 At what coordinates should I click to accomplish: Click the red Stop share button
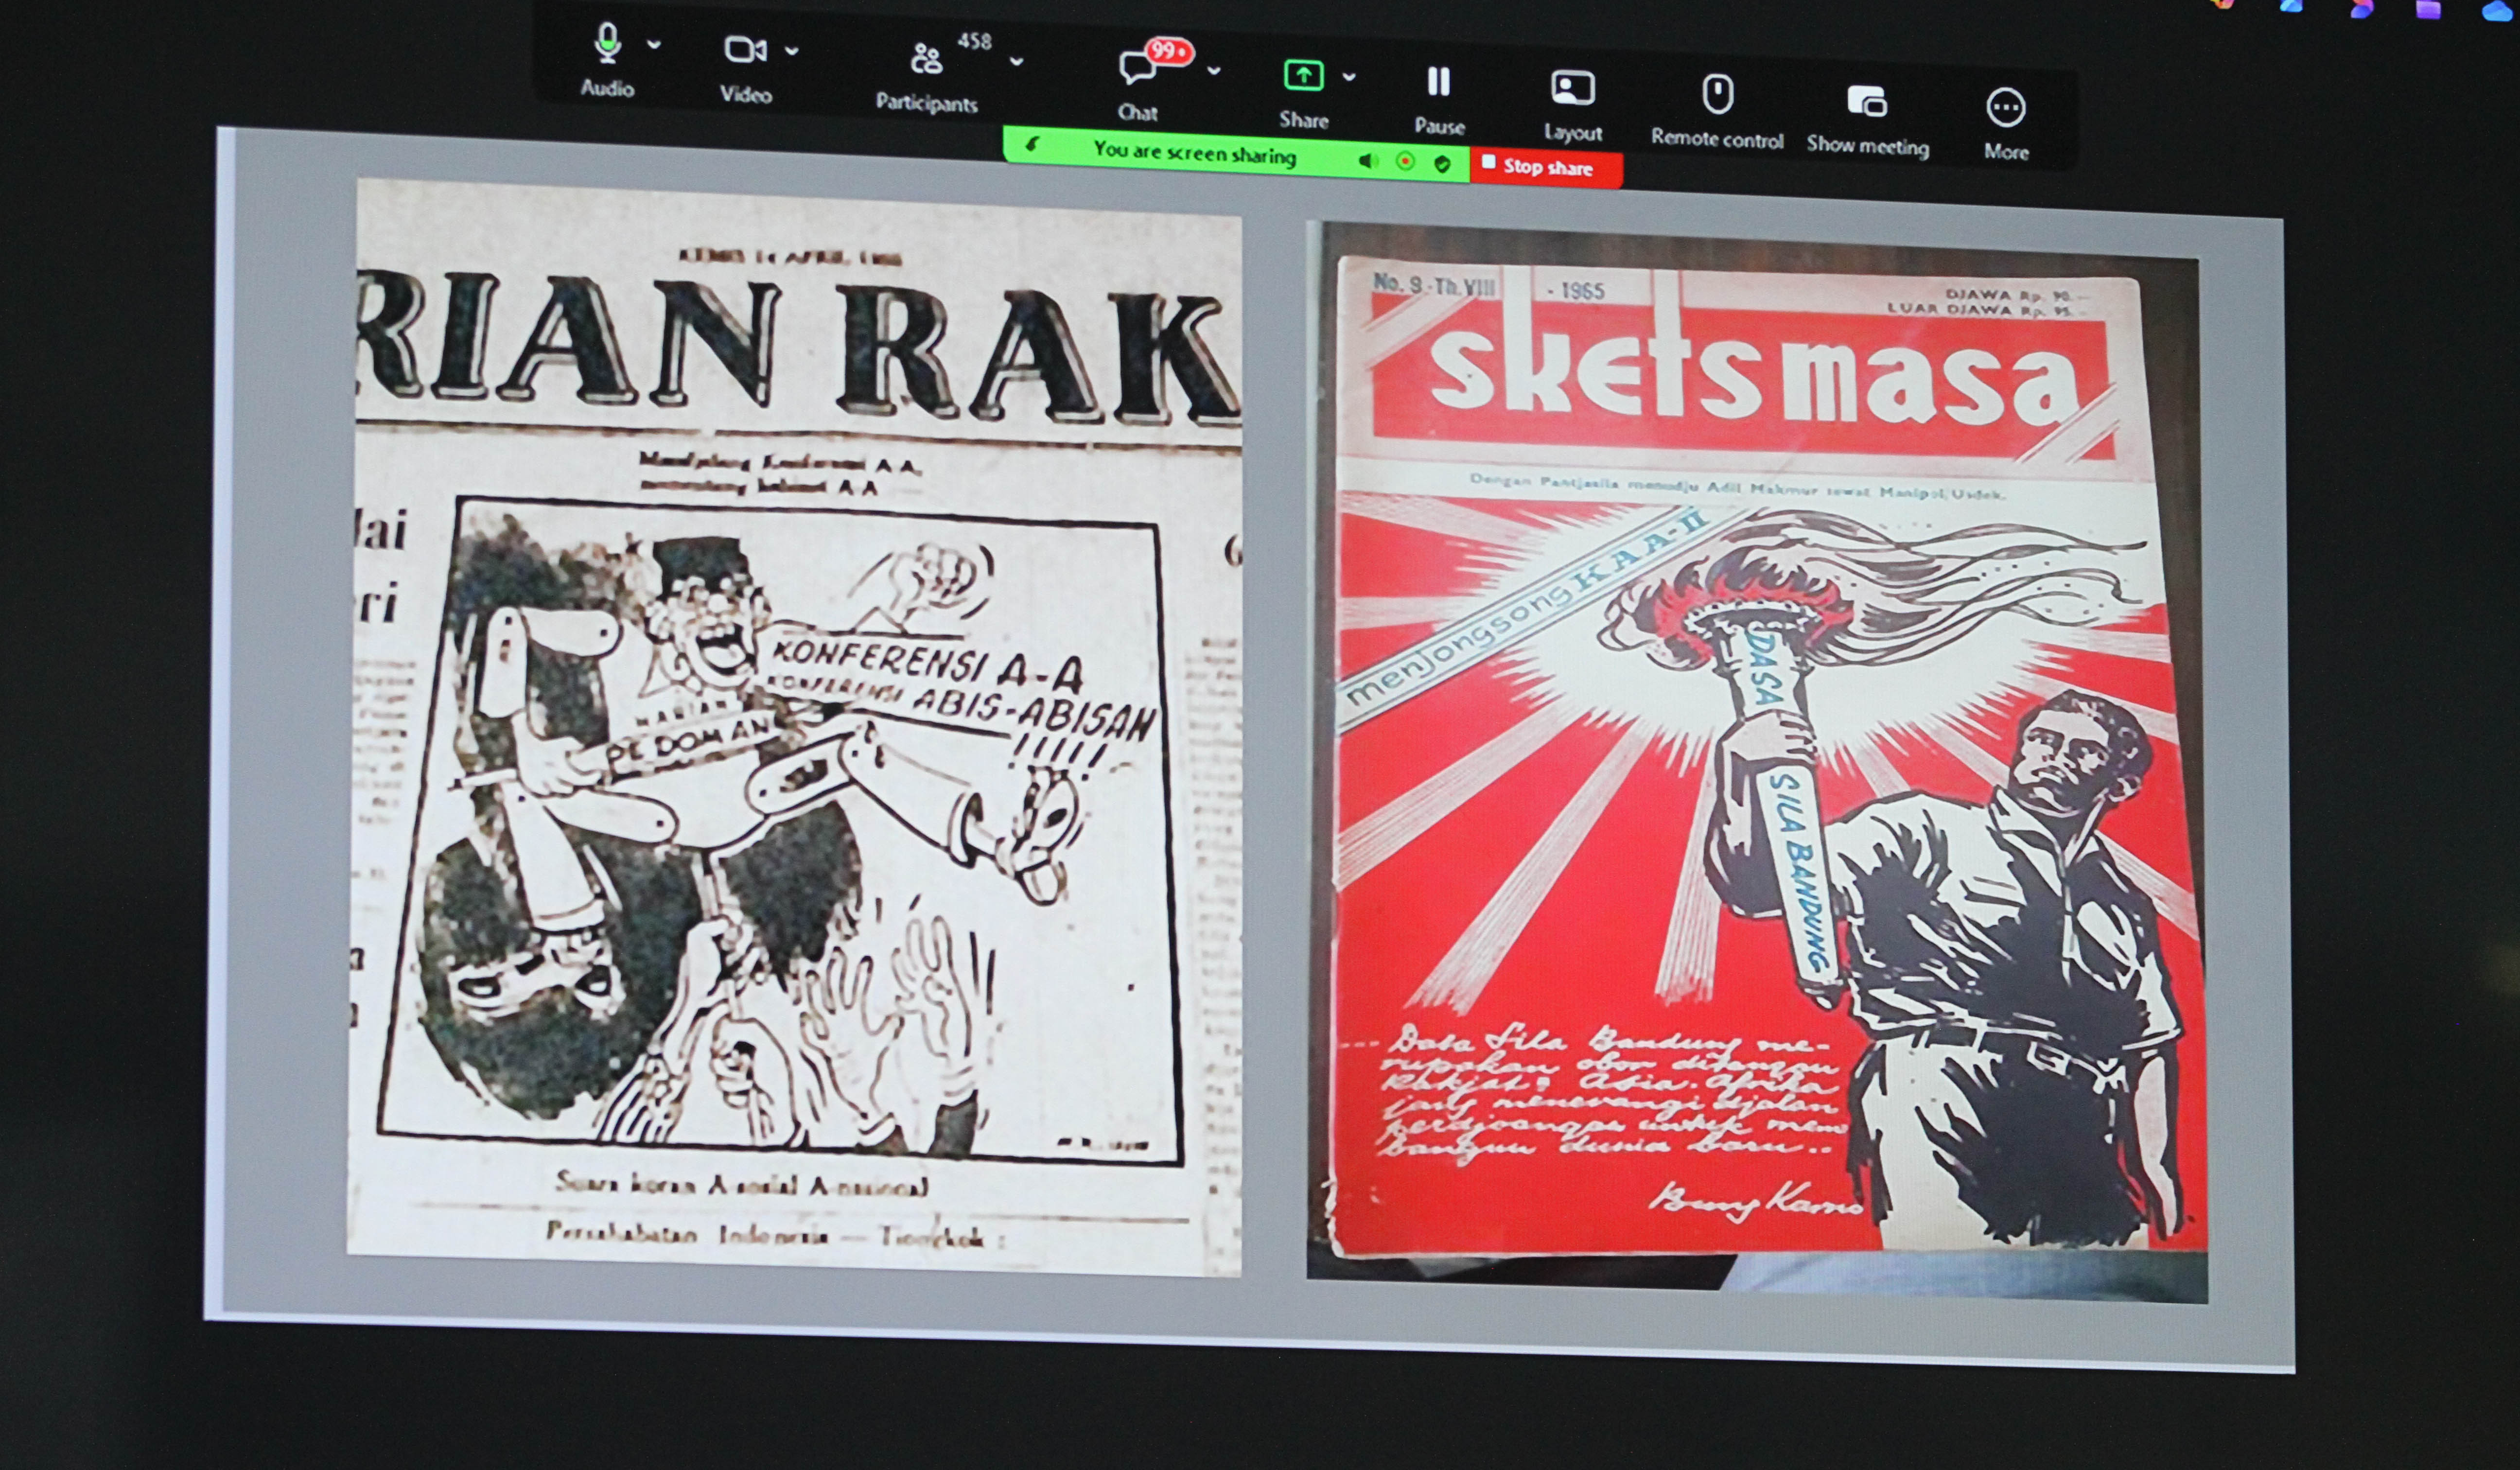(x=1545, y=167)
